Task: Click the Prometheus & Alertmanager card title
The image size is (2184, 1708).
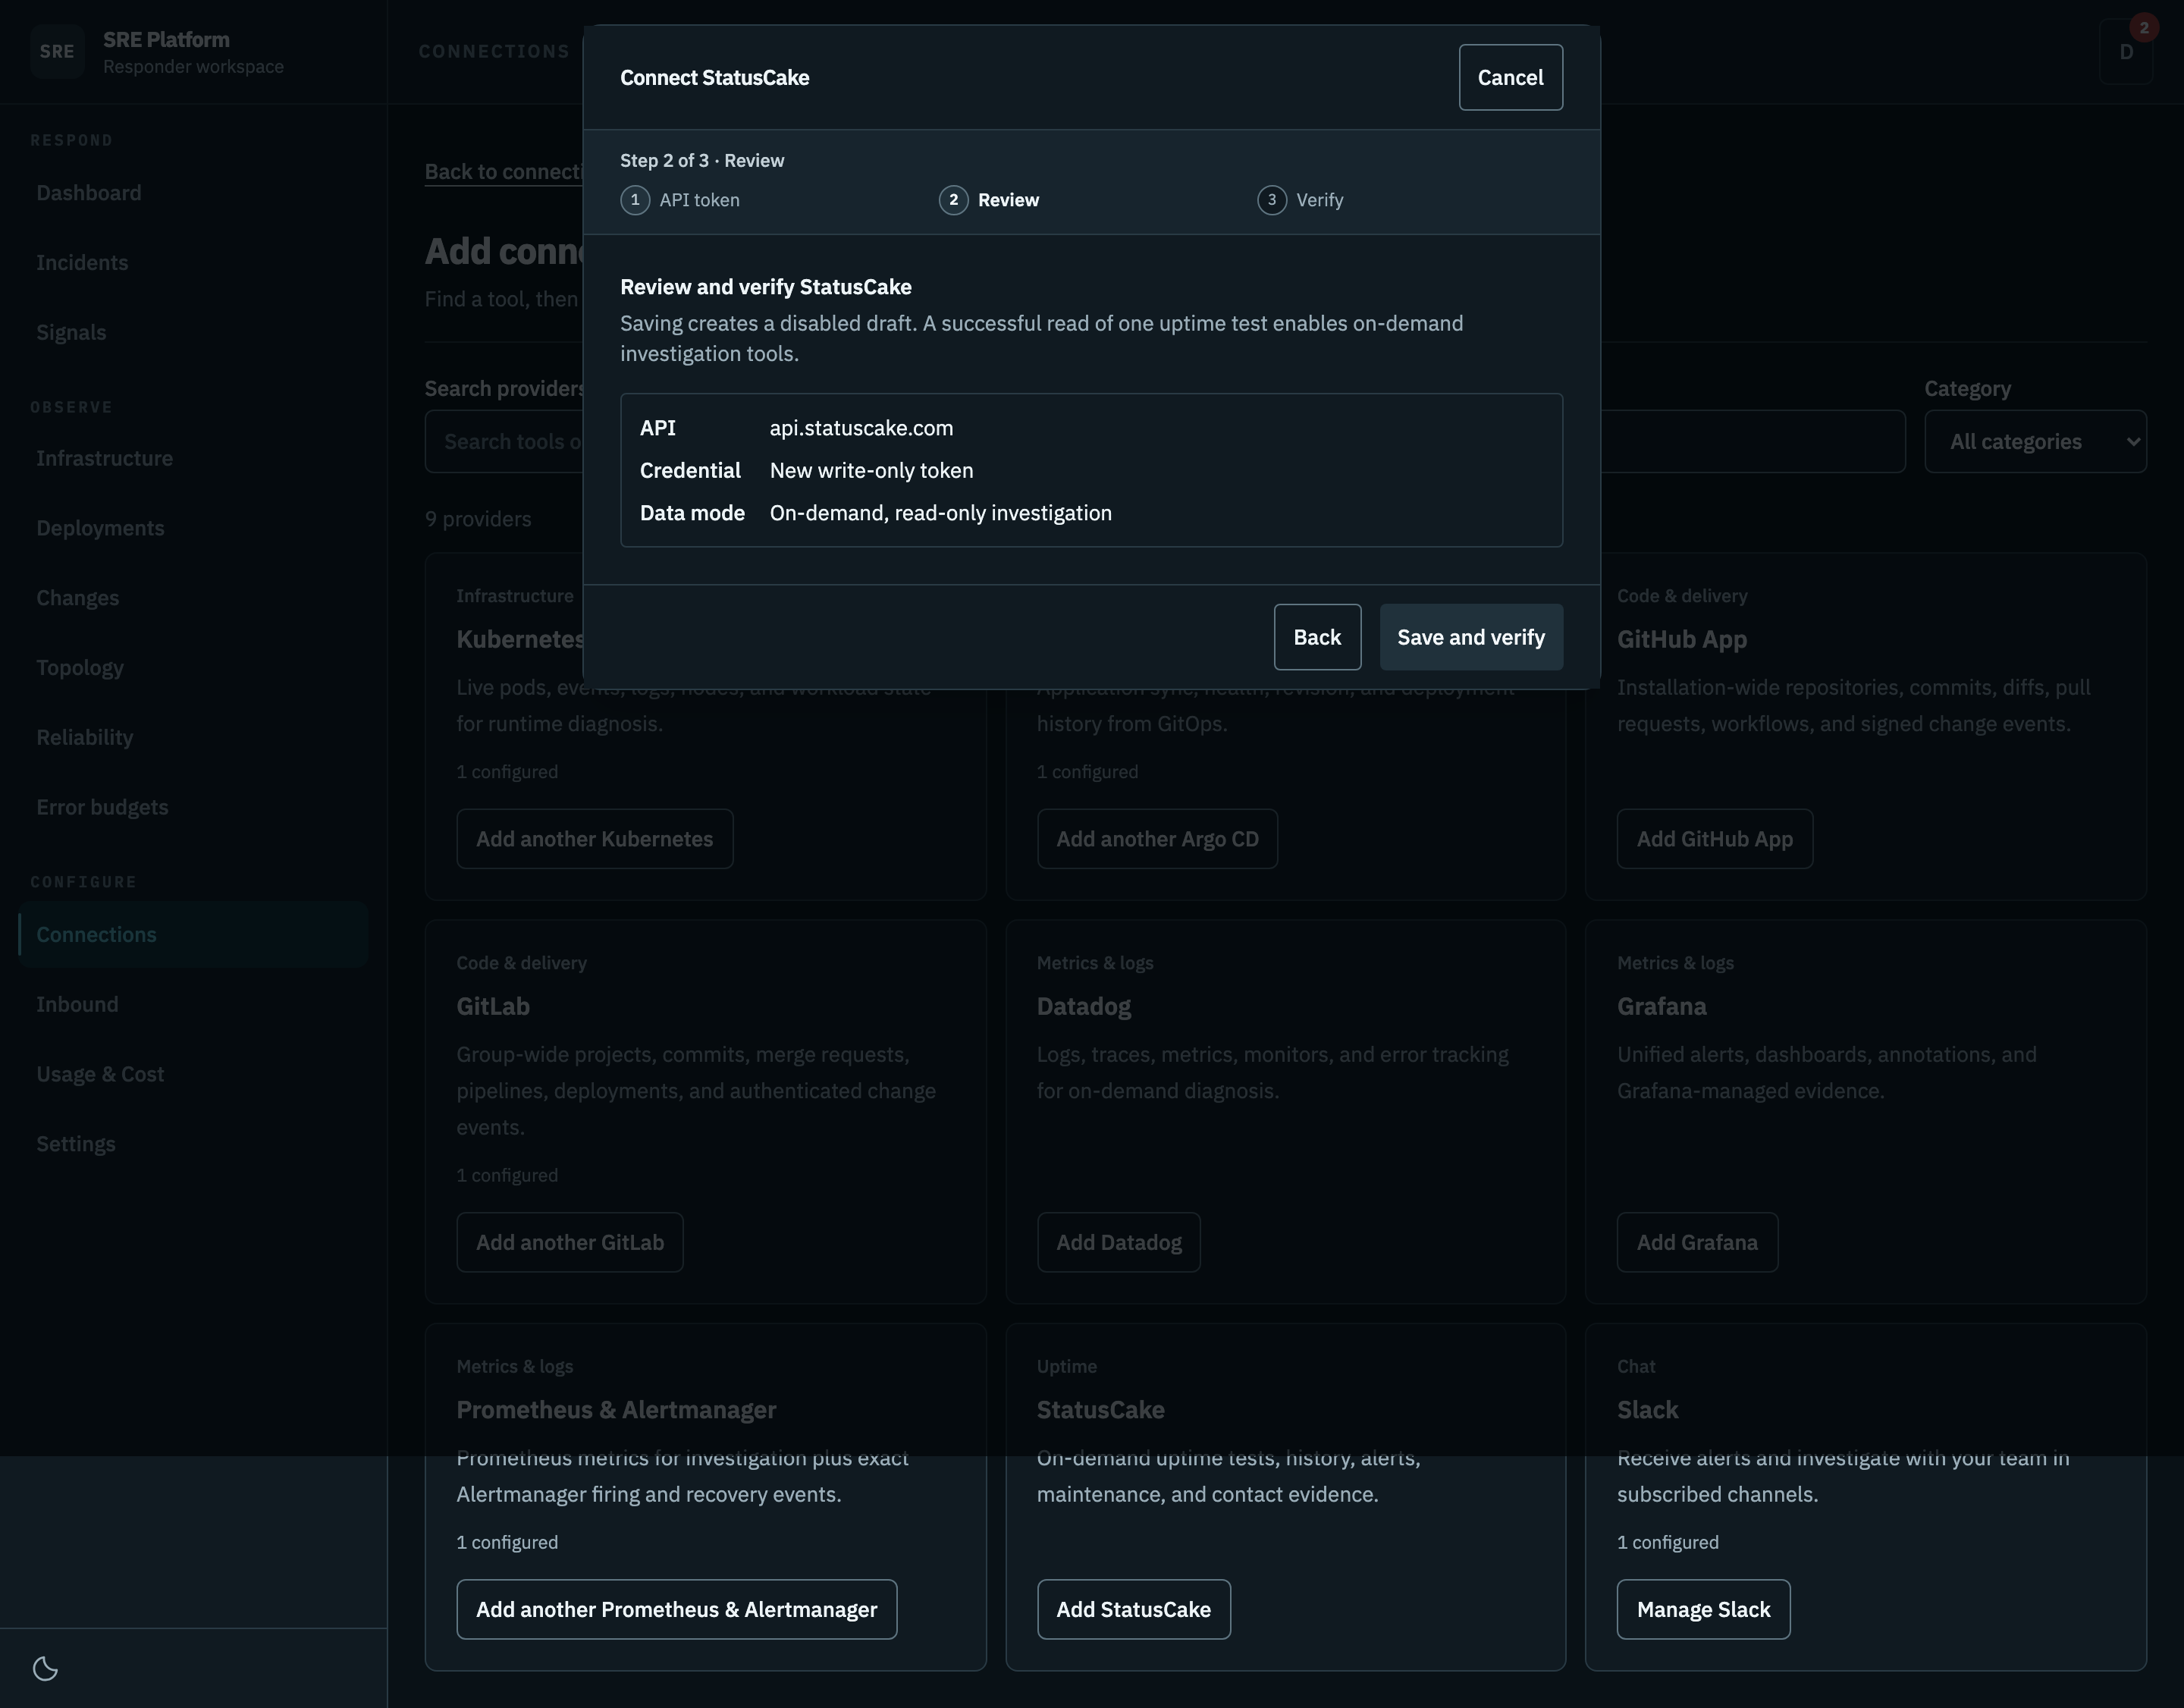Action: [616, 1410]
